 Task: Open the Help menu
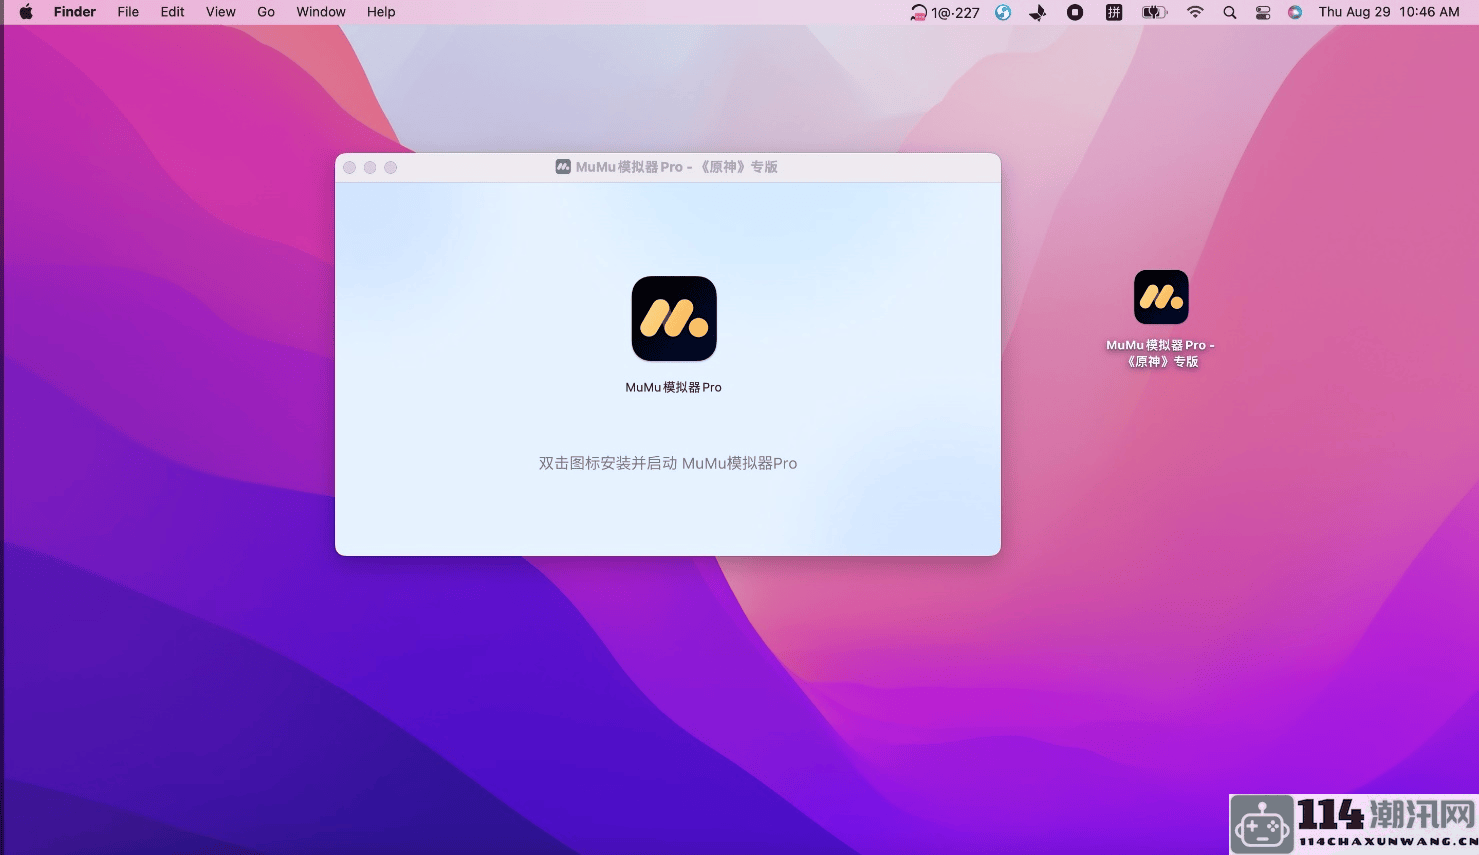(381, 12)
